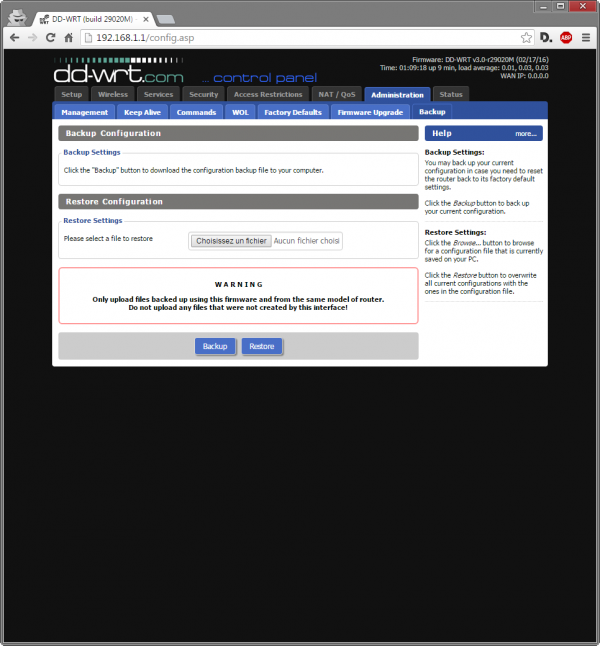600x646 pixels.
Task: Open the Chrome hamburger menu
Action: 586,37
